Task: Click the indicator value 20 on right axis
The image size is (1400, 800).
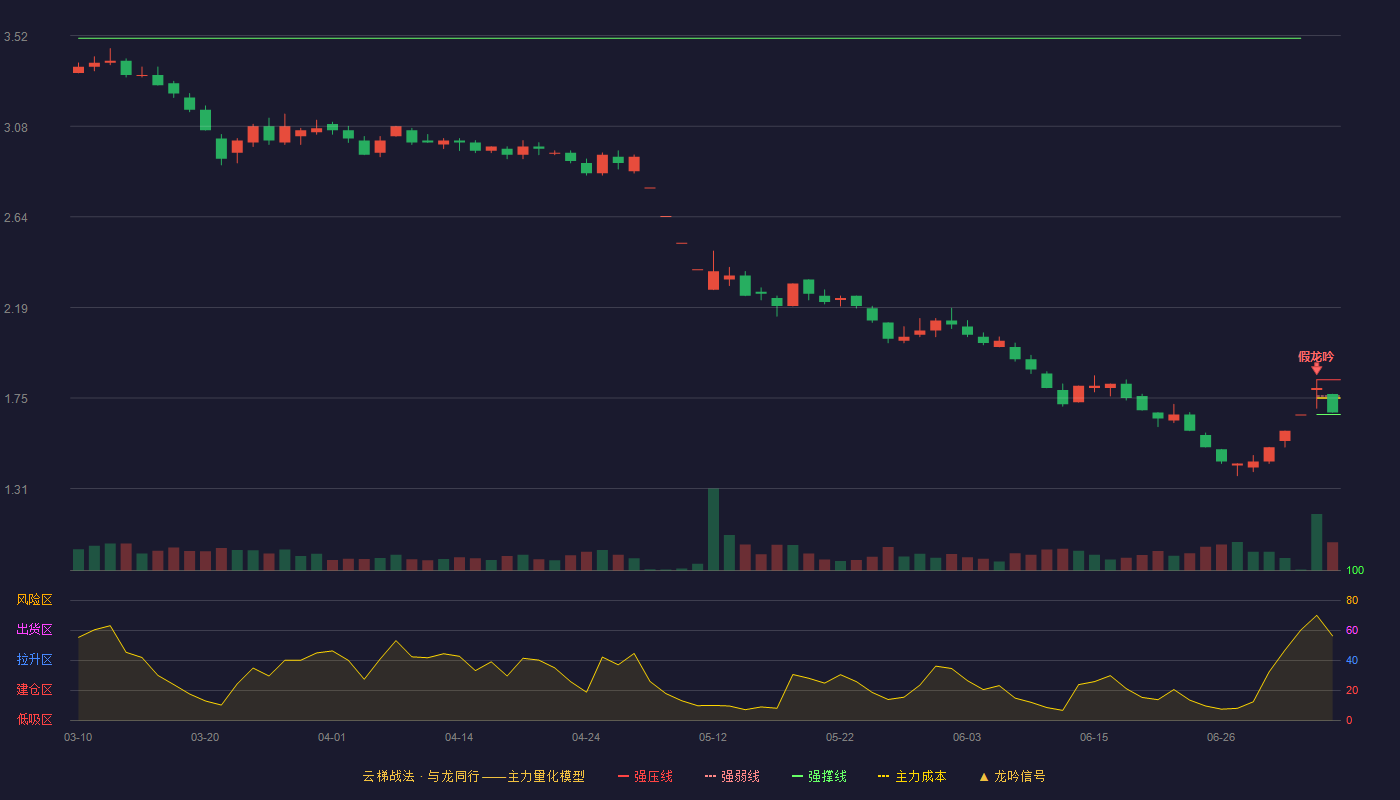Action: click(1352, 690)
